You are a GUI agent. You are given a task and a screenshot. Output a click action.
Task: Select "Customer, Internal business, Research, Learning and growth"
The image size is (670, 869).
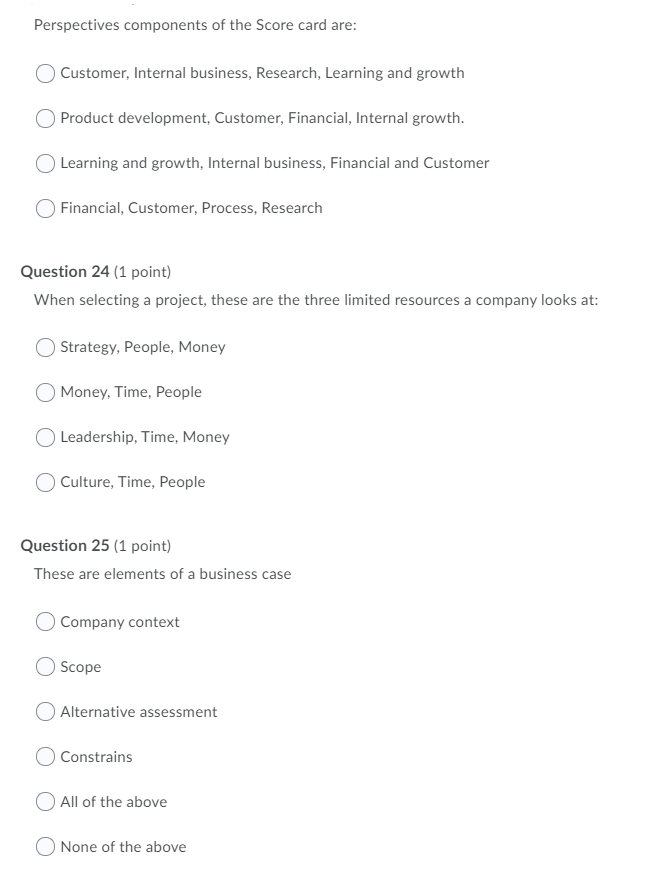tap(45, 73)
